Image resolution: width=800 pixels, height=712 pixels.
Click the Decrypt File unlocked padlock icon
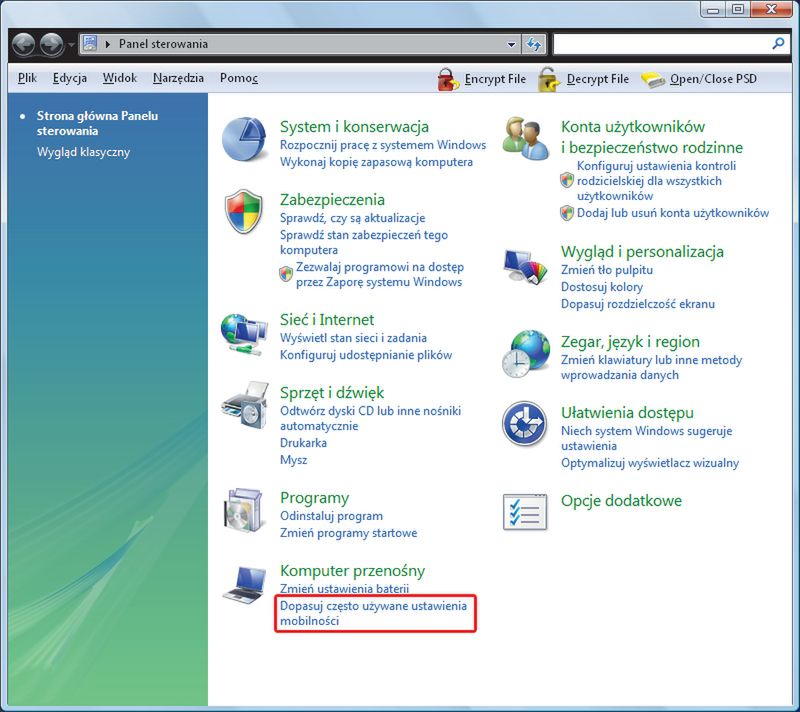click(549, 79)
